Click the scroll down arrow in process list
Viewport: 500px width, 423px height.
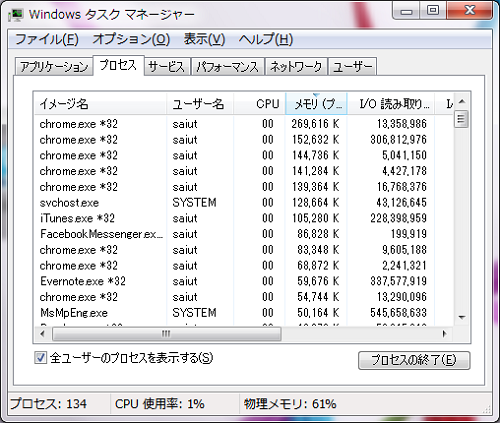(x=462, y=317)
